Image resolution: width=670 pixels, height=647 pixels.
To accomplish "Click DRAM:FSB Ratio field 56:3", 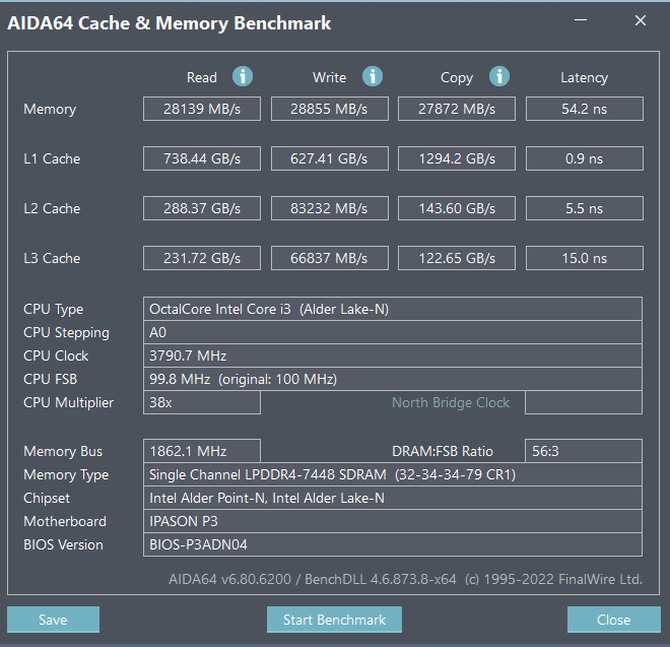I will pos(584,451).
